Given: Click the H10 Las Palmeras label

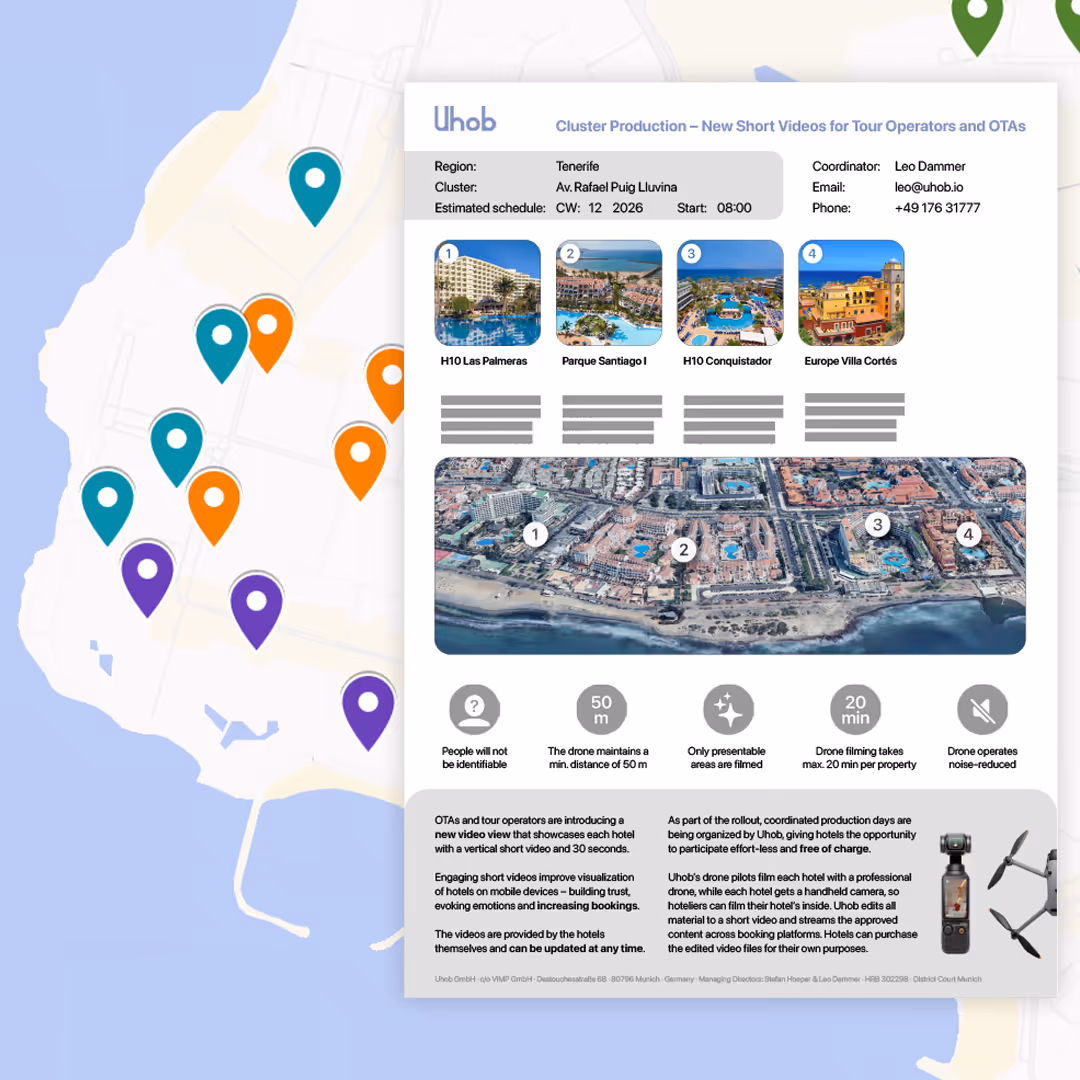Looking at the screenshot, I should coord(484,361).
